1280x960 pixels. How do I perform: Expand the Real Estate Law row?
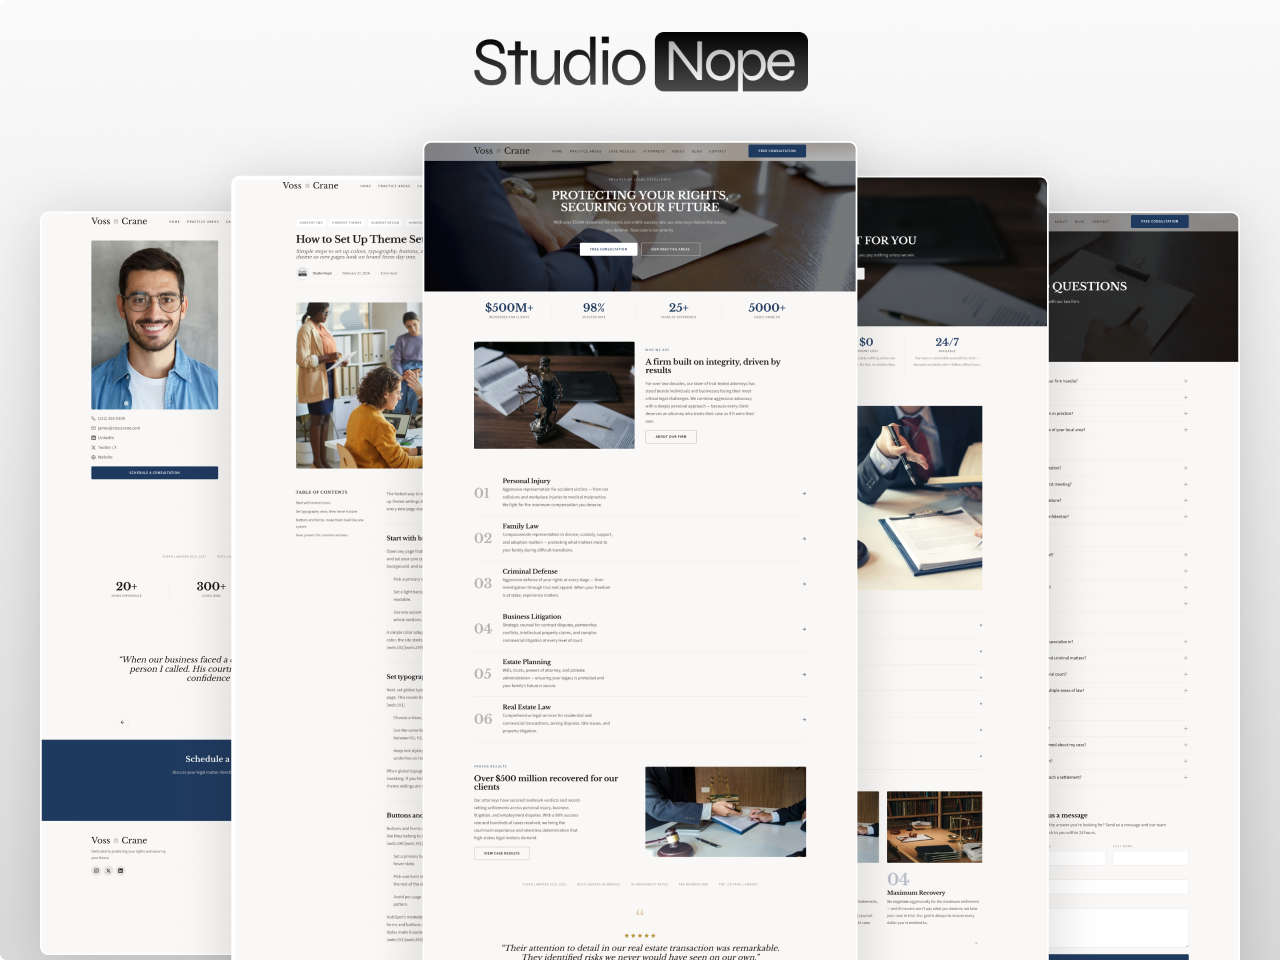tap(804, 719)
